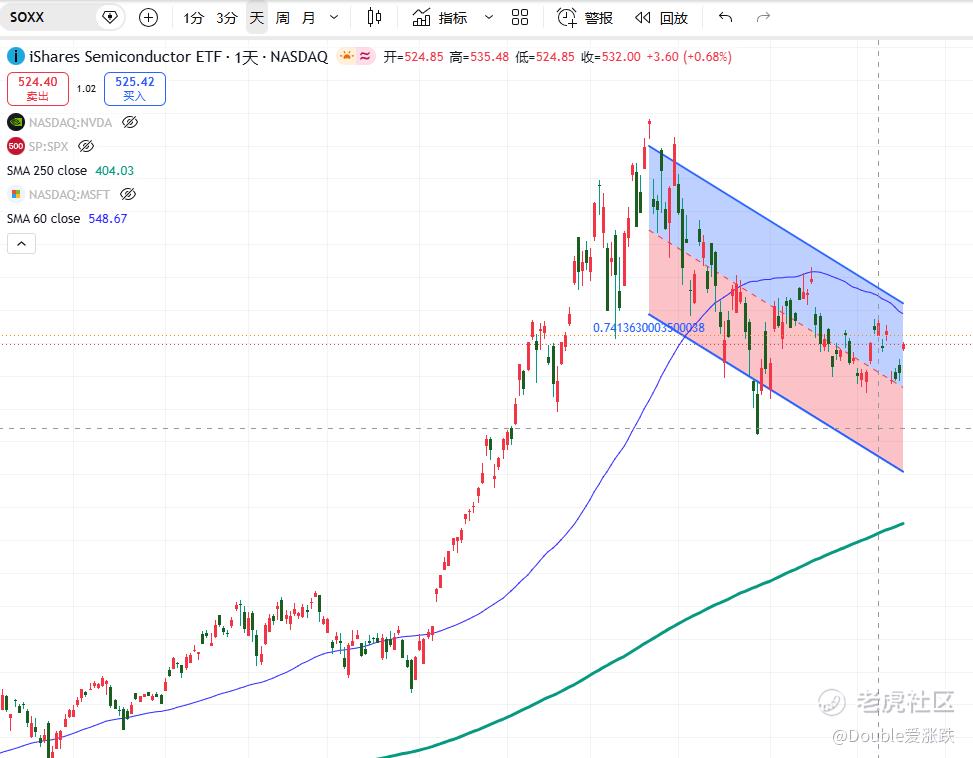Expand the timeframe interval dropdown arrow
The image size is (973, 758).
point(334,17)
